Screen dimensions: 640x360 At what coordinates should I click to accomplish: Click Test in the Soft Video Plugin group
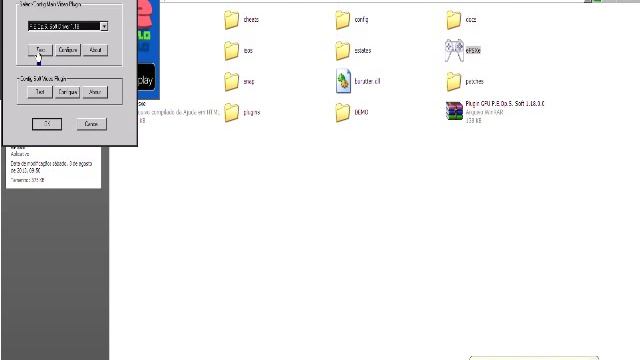40,92
